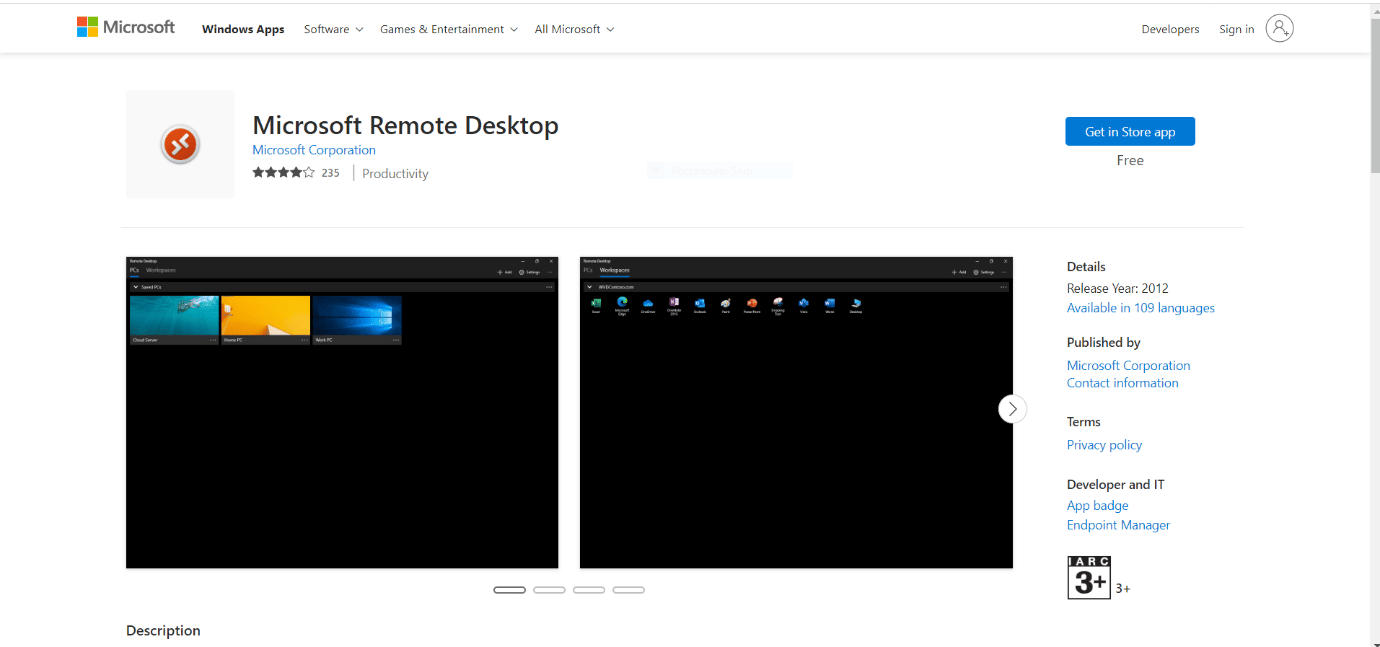This screenshot has width=1380, height=647.
Task: Open Microsoft Corporation under Published by
Action: coord(1128,365)
